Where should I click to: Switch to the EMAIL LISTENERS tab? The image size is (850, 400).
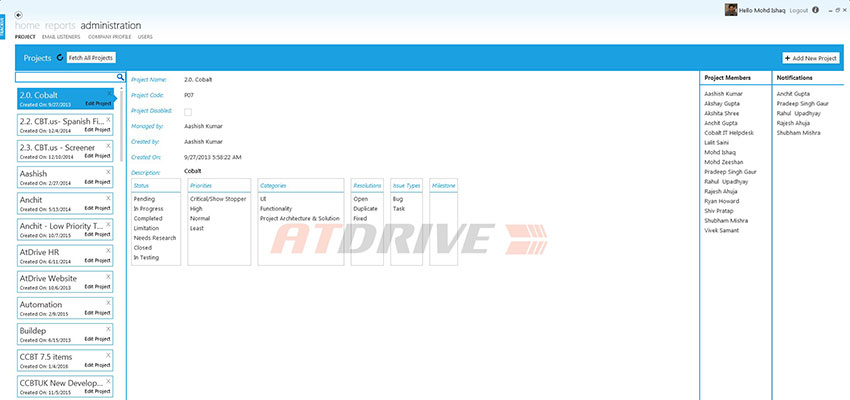click(61, 37)
